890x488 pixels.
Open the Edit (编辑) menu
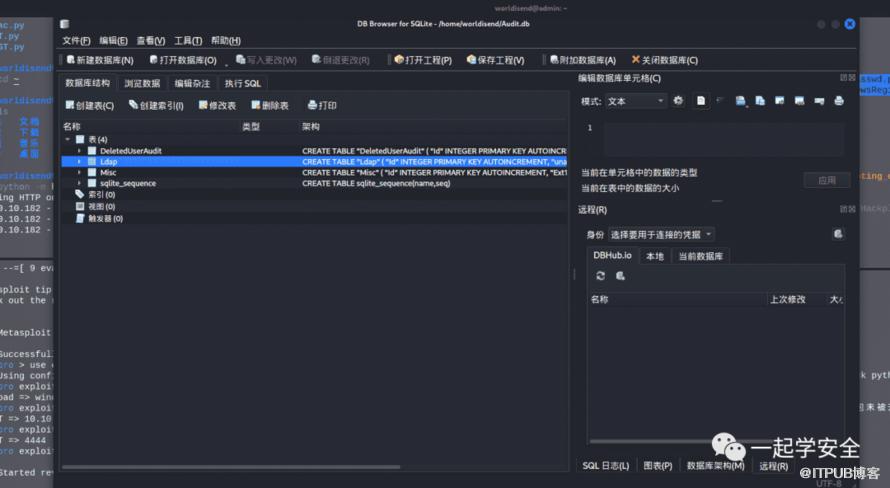pos(113,41)
